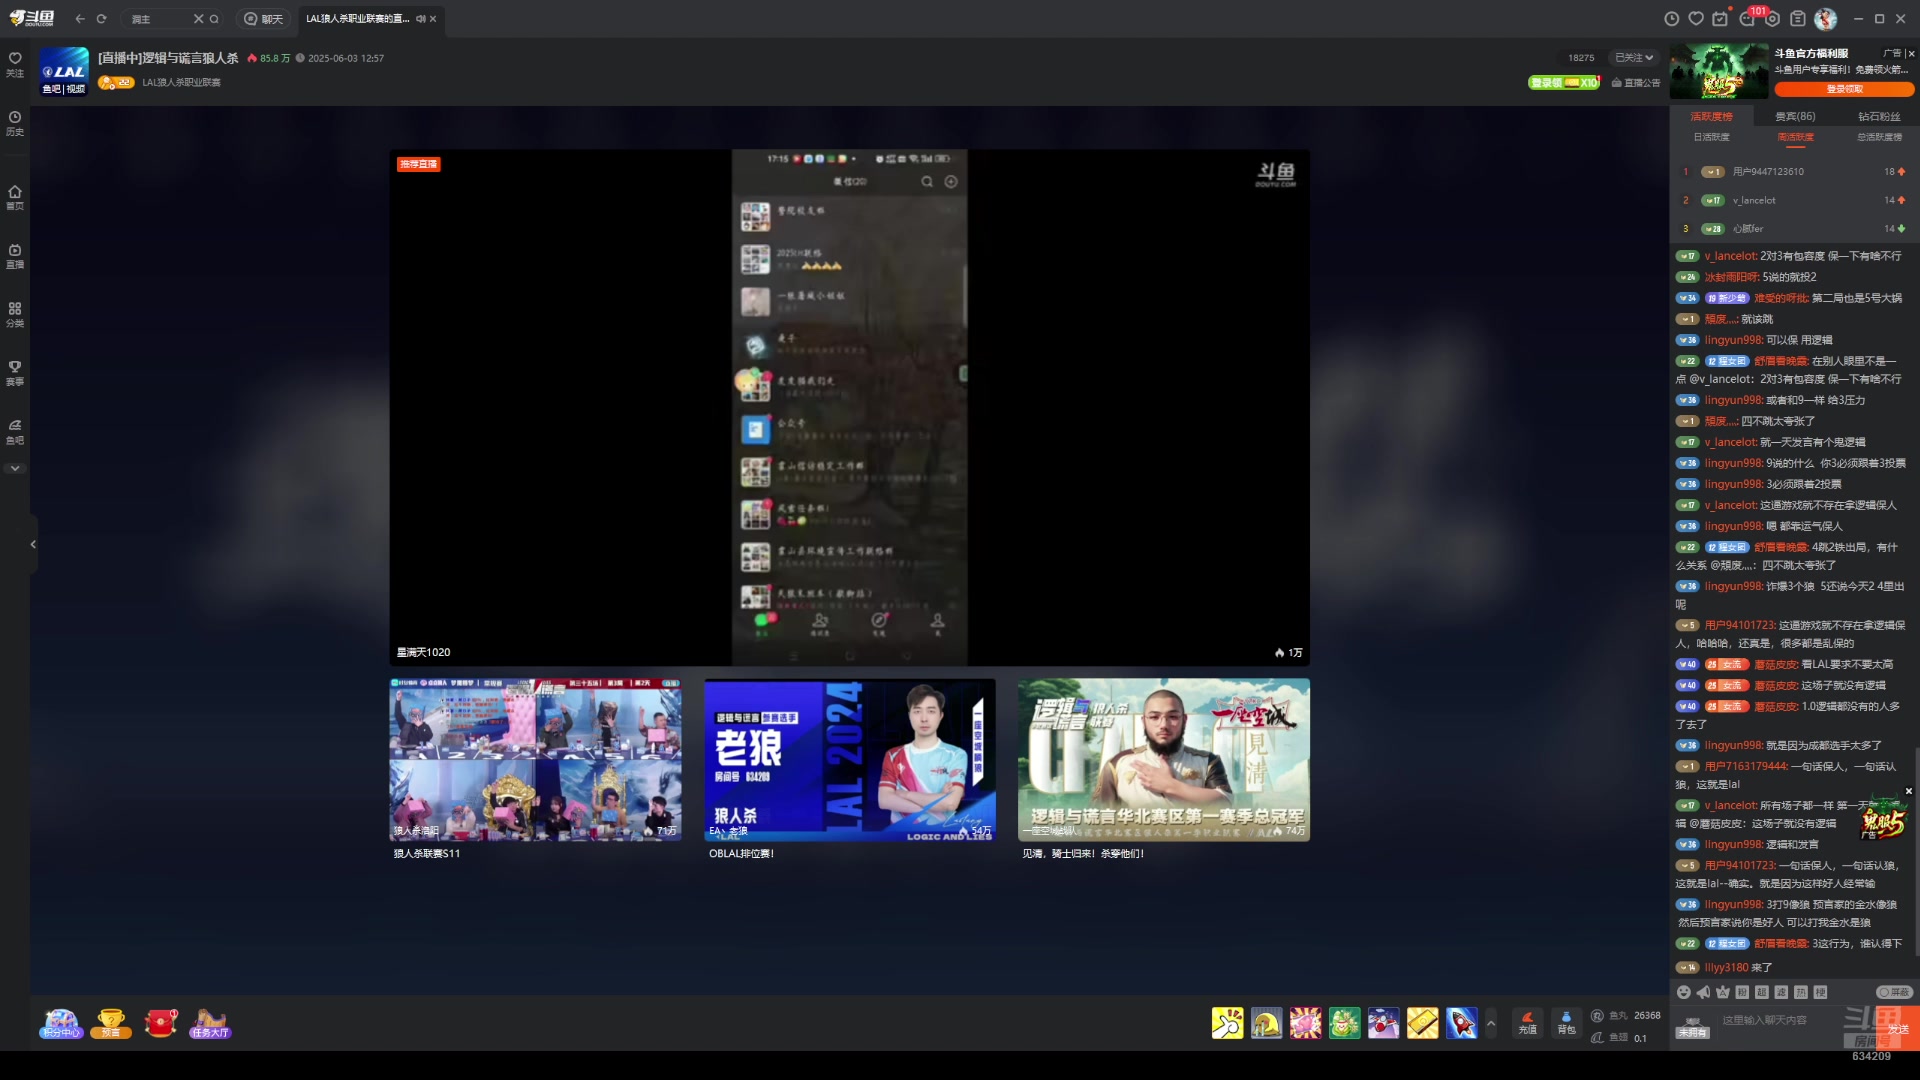Click the orange 登录领取 button
Screen dimensions: 1920x1080
[x=1844, y=89]
